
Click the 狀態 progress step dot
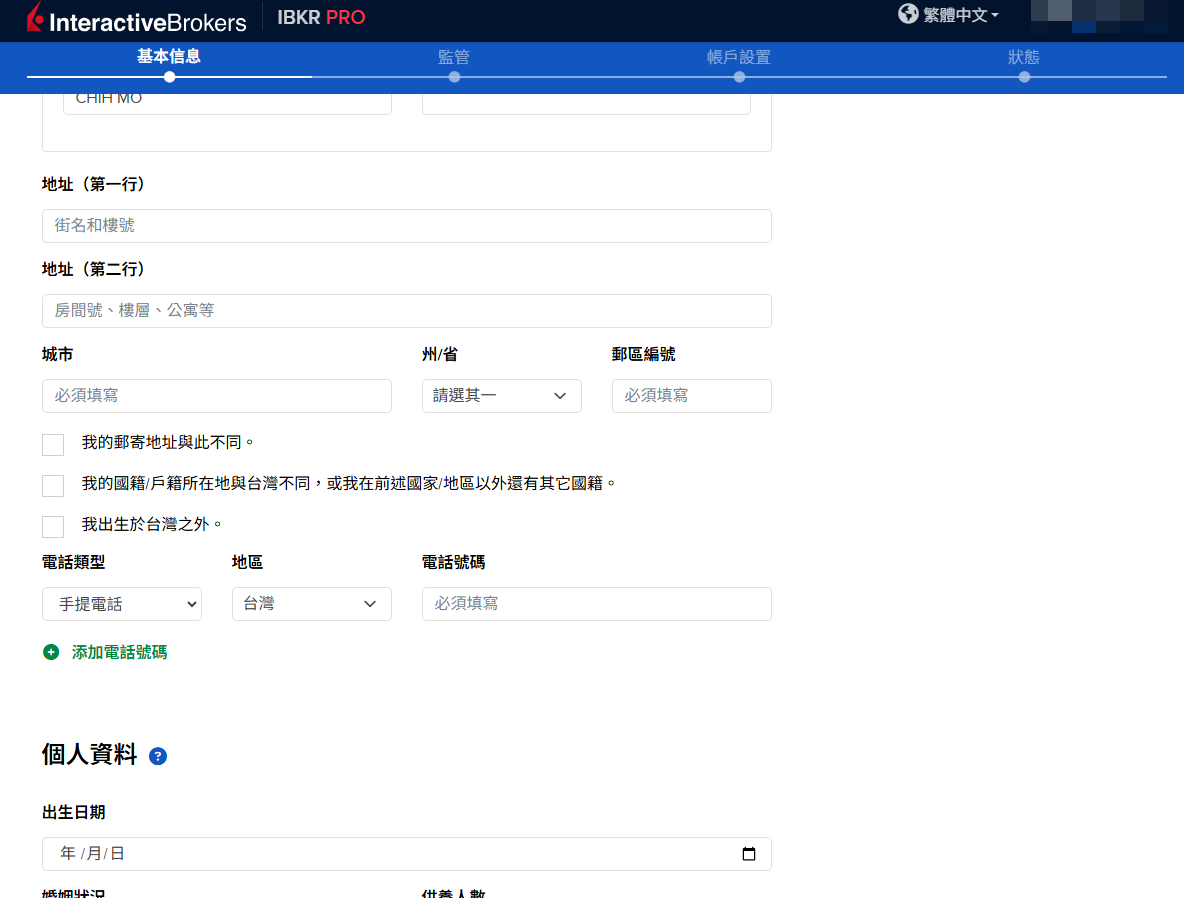[x=1024, y=77]
